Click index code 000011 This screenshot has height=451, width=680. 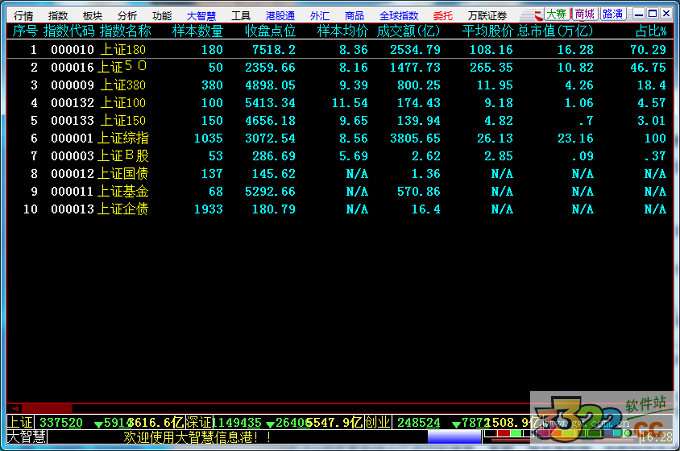(72, 192)
